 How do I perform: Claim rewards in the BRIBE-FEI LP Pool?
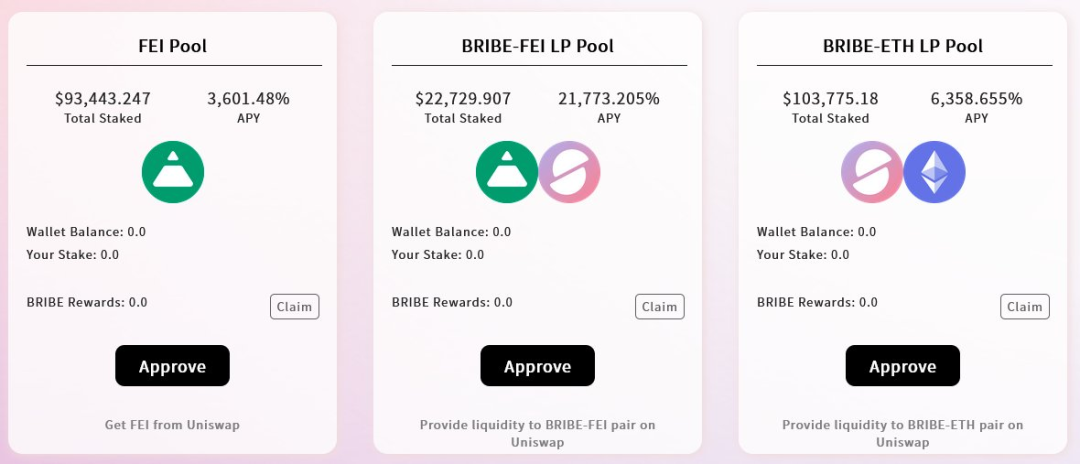[659, 307]
